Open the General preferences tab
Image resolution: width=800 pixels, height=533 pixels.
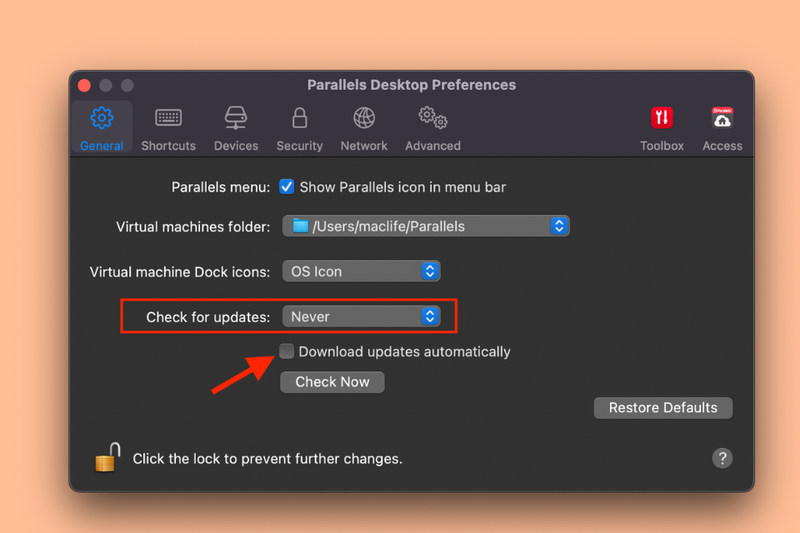102,128
